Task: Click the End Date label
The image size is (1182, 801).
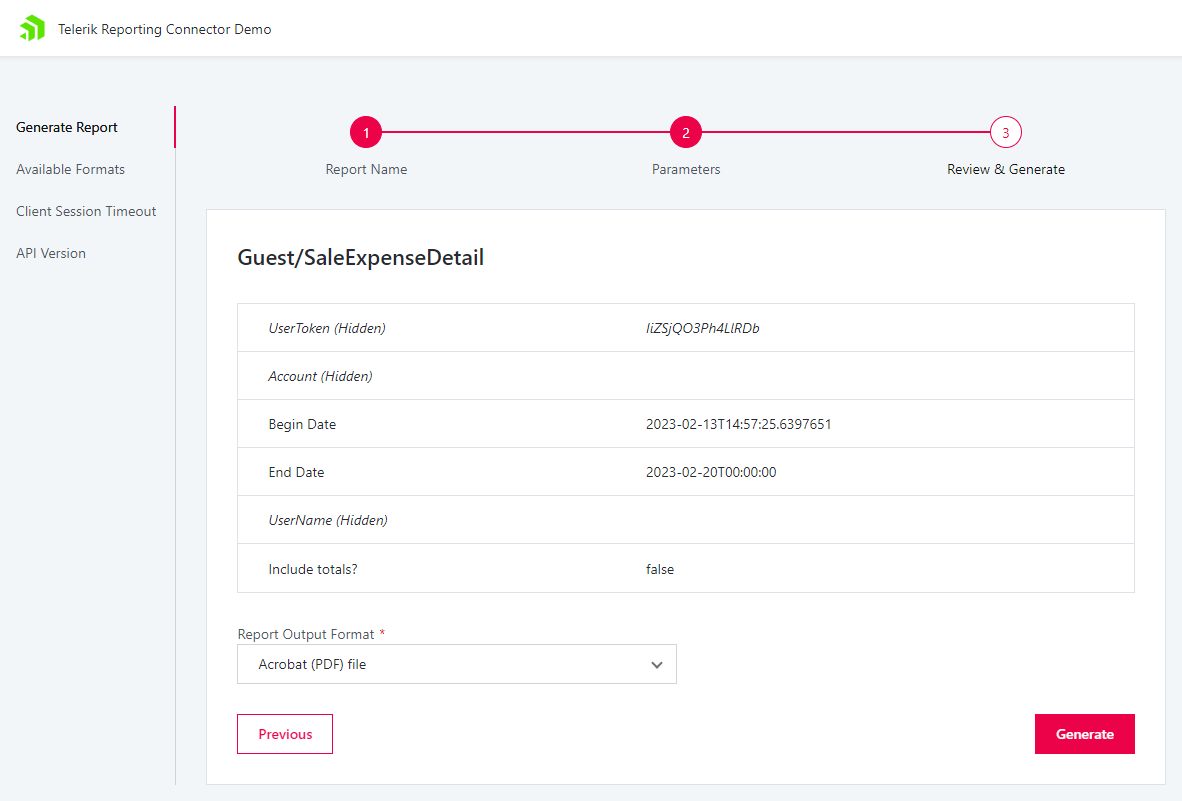Action: pos(296,472)
